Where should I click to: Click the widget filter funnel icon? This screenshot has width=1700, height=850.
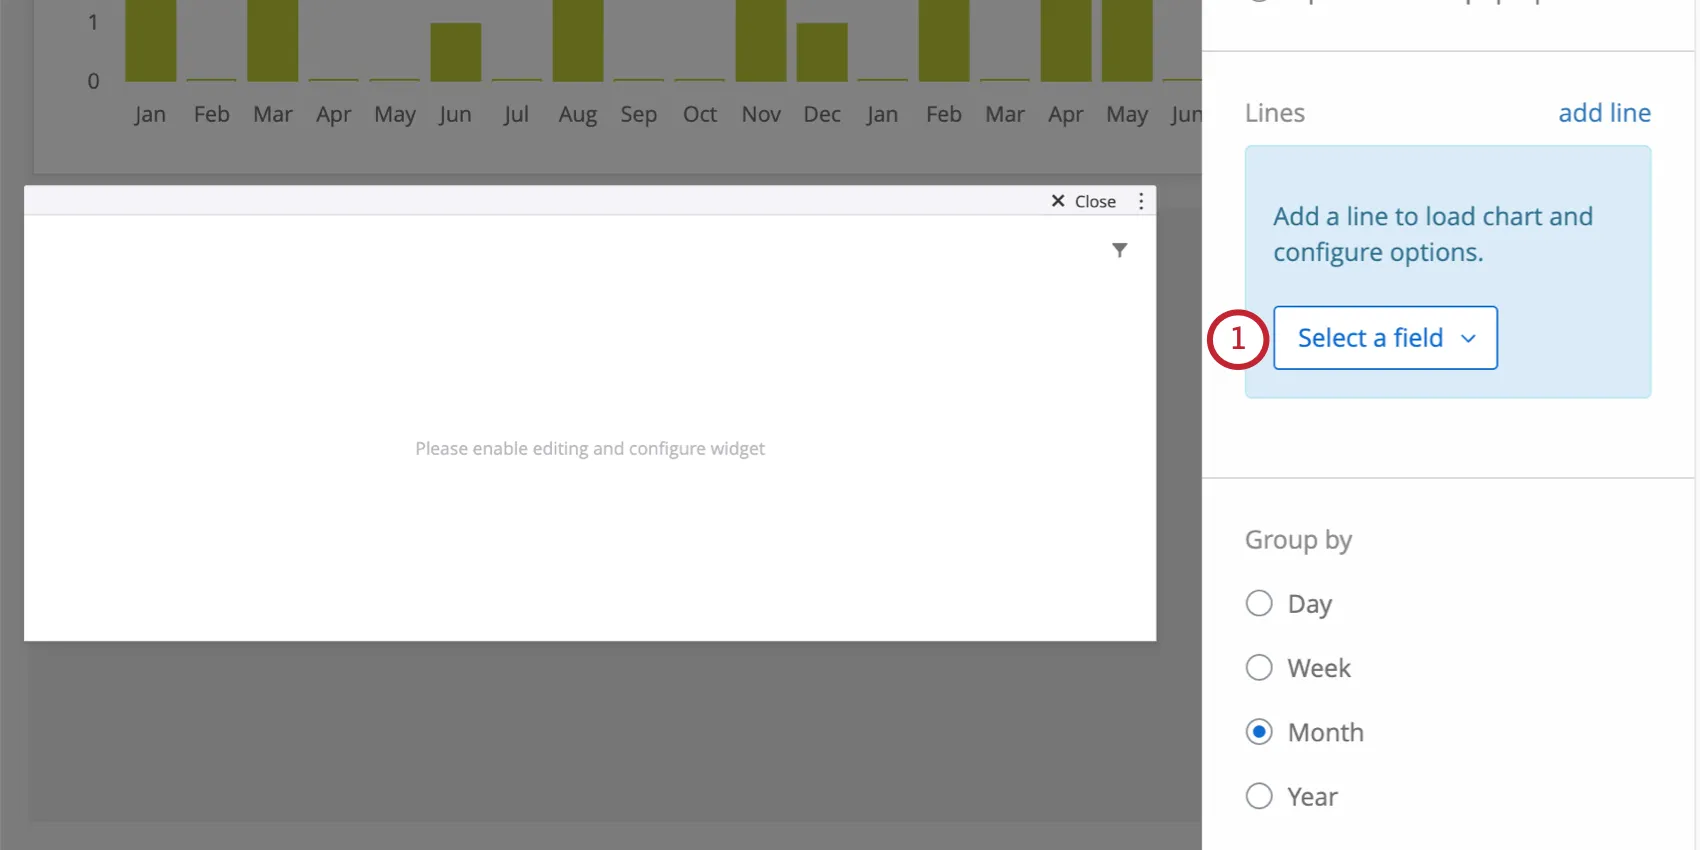(x=1120, y=250)
